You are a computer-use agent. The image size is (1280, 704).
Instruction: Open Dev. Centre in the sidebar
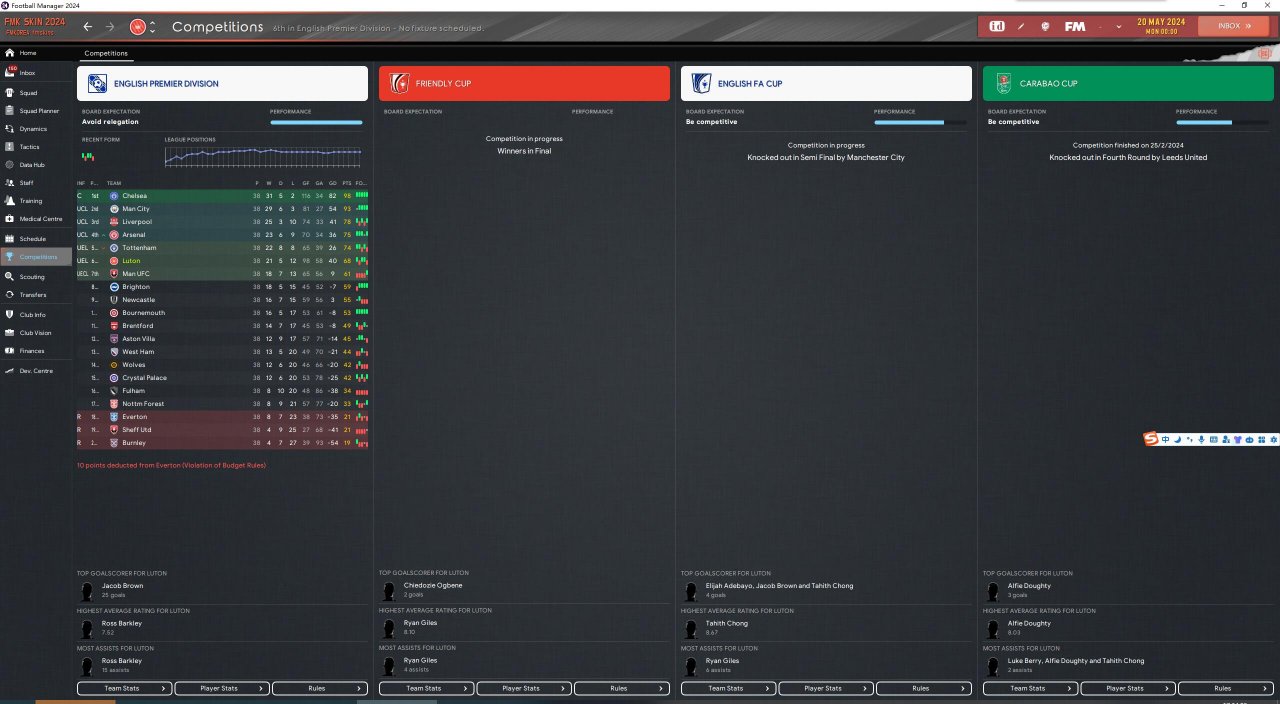[36, 371]
